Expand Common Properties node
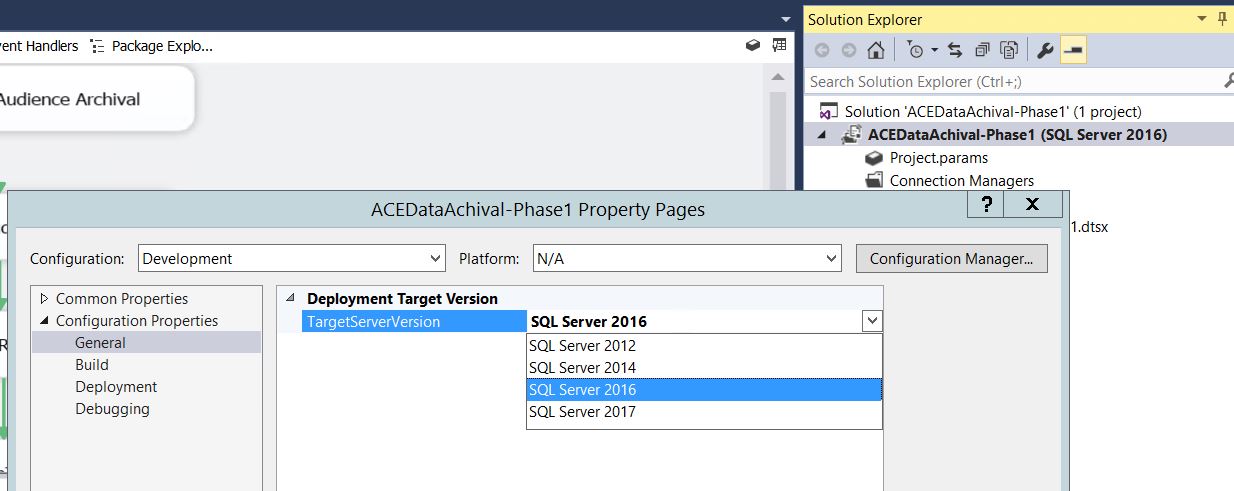The image size is (1234, 491). [x=44, y=299]
